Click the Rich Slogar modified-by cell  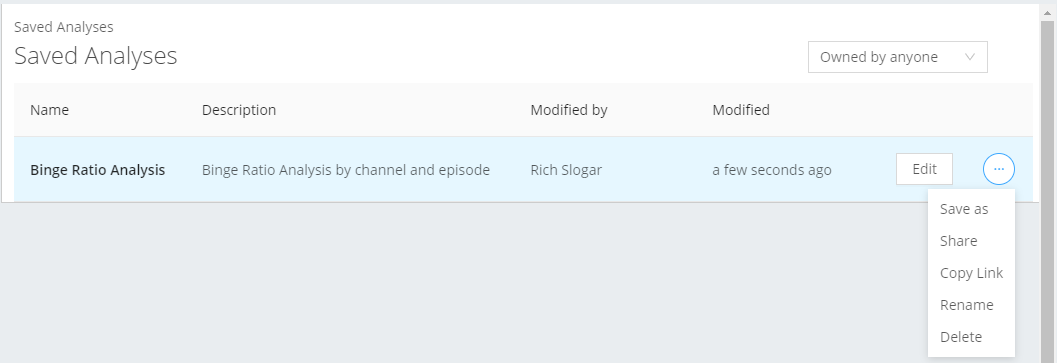pyautogui.click(x=566, y=170)
